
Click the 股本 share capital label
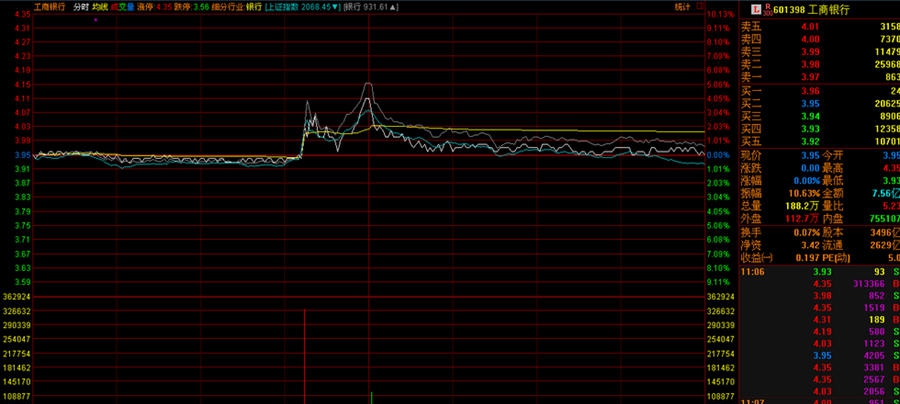[x=833, y=232]
